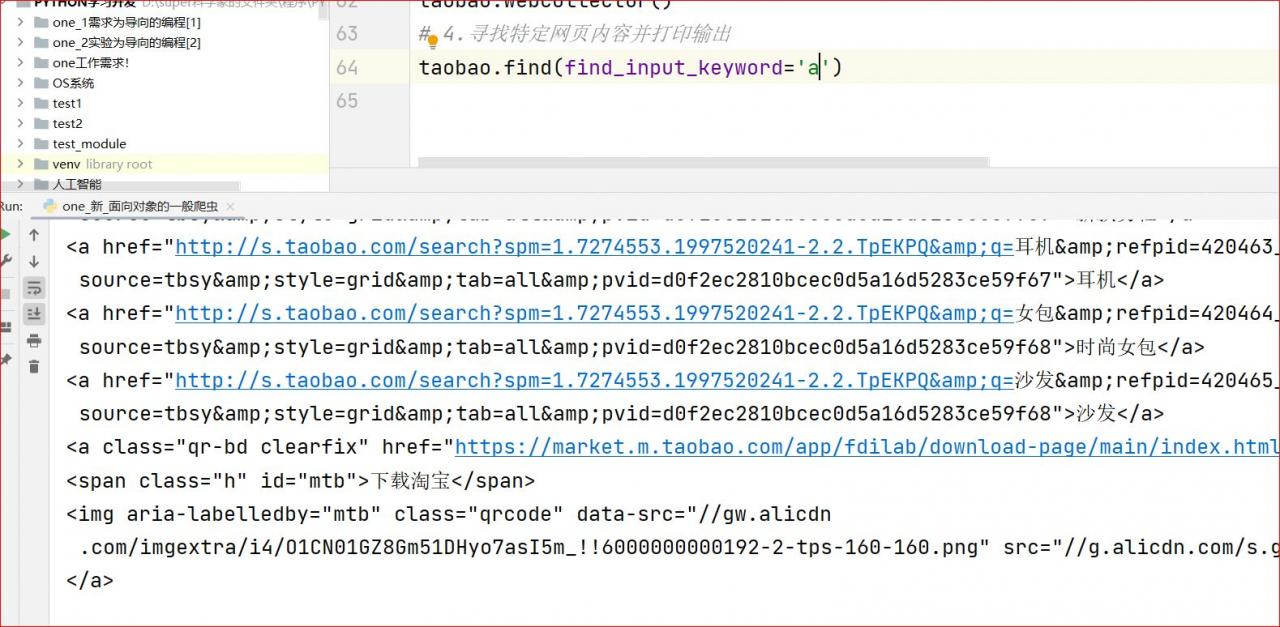The image size is (1280, 627).
Task: Click the 'find_input_keyword' parameter name
Action: [x=673, y=68]
